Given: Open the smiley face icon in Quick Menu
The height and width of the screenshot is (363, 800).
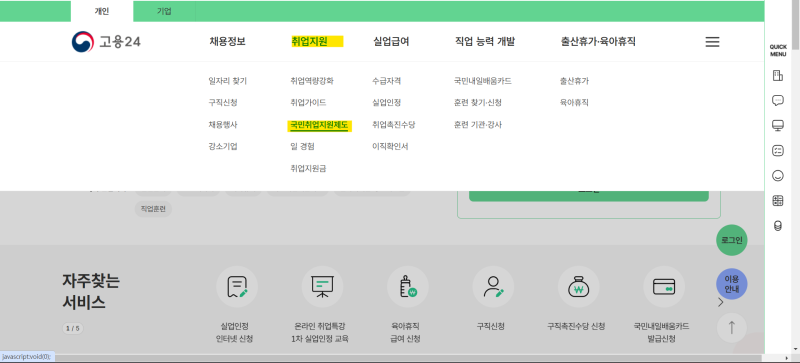Looking at the screenshot, I should pyautogui.click(x=778, y=176).
